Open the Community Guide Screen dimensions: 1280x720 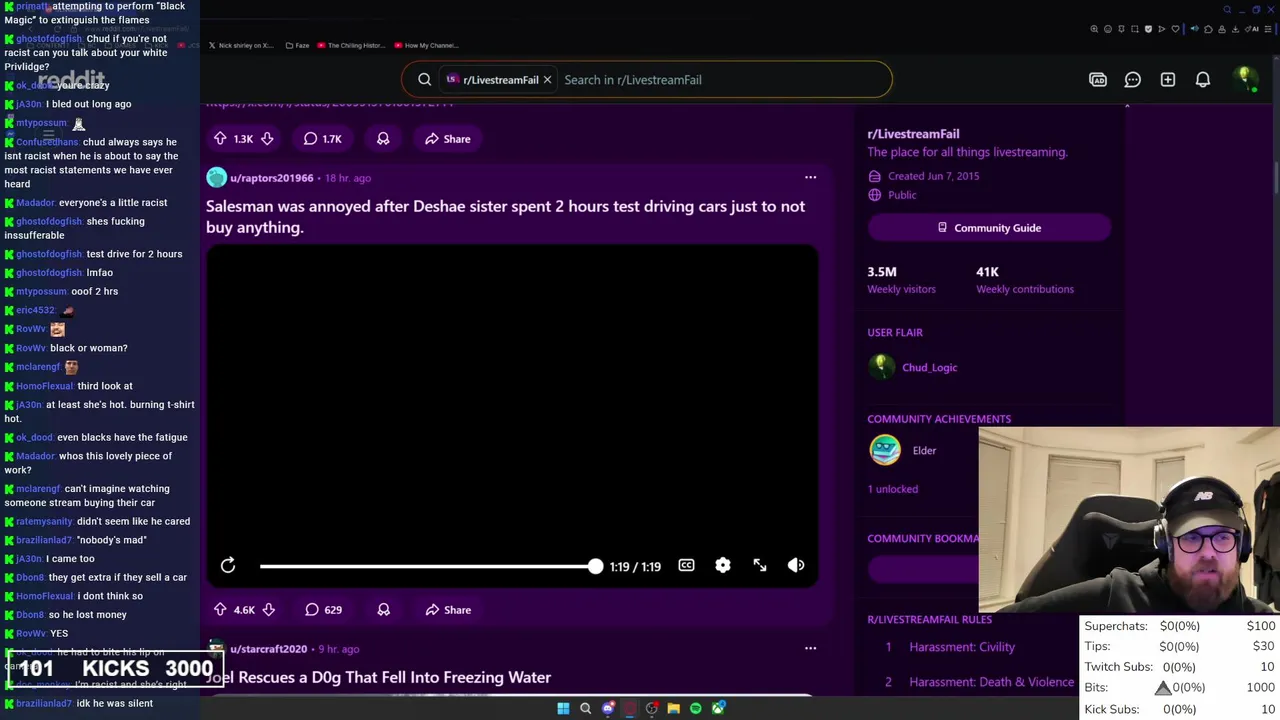(x=989, y=228)
